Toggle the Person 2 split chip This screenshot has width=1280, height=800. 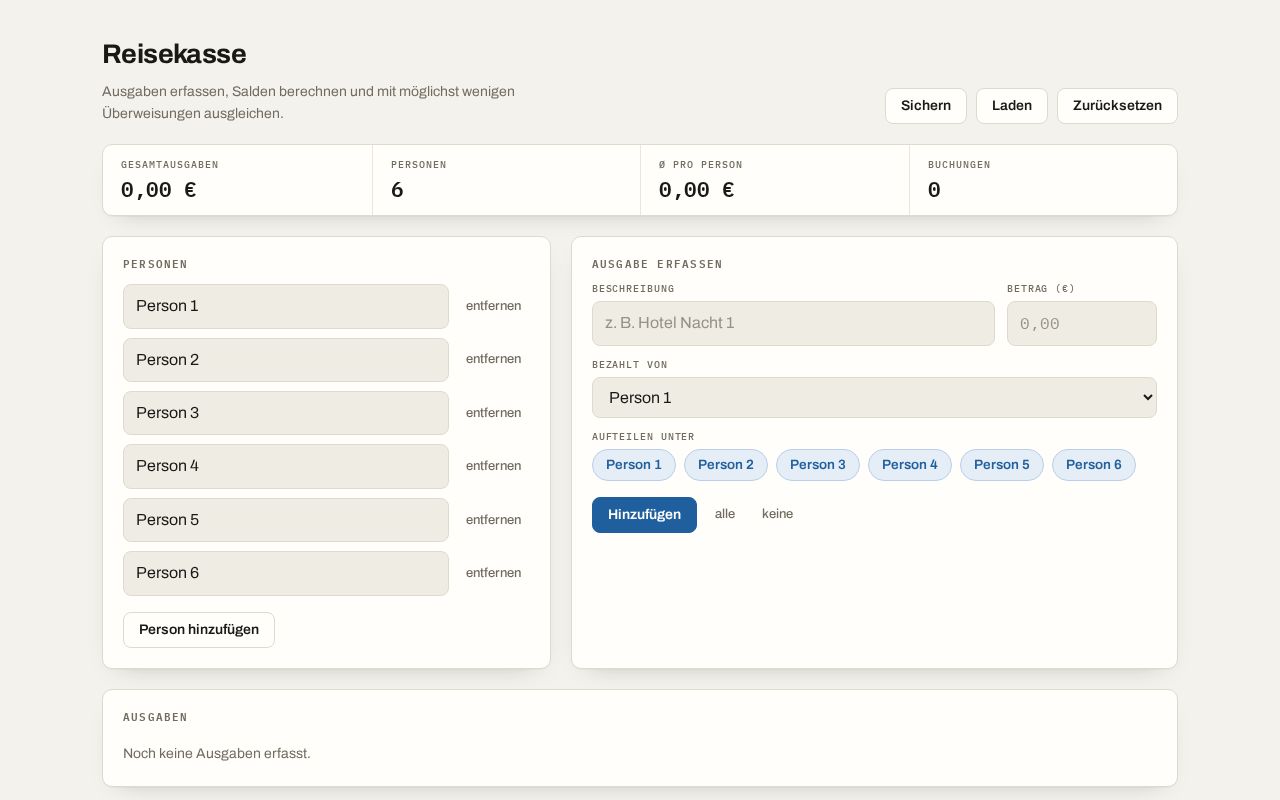[726, 465]
